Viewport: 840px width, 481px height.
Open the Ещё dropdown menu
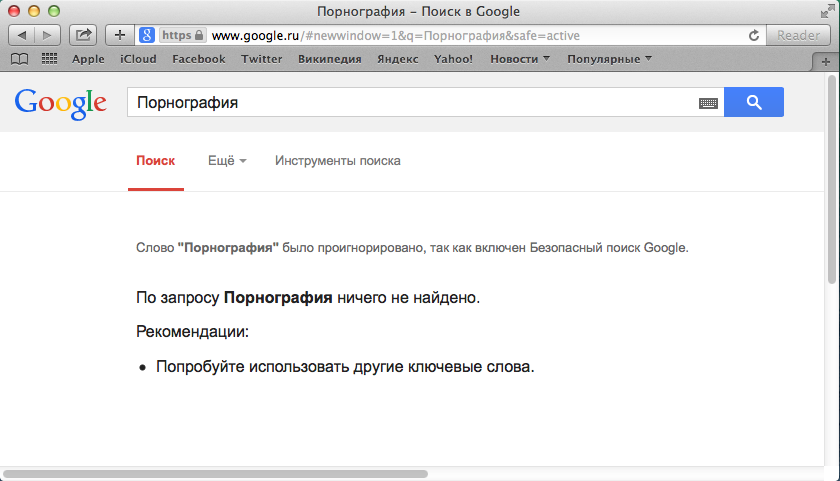(227, 161)
